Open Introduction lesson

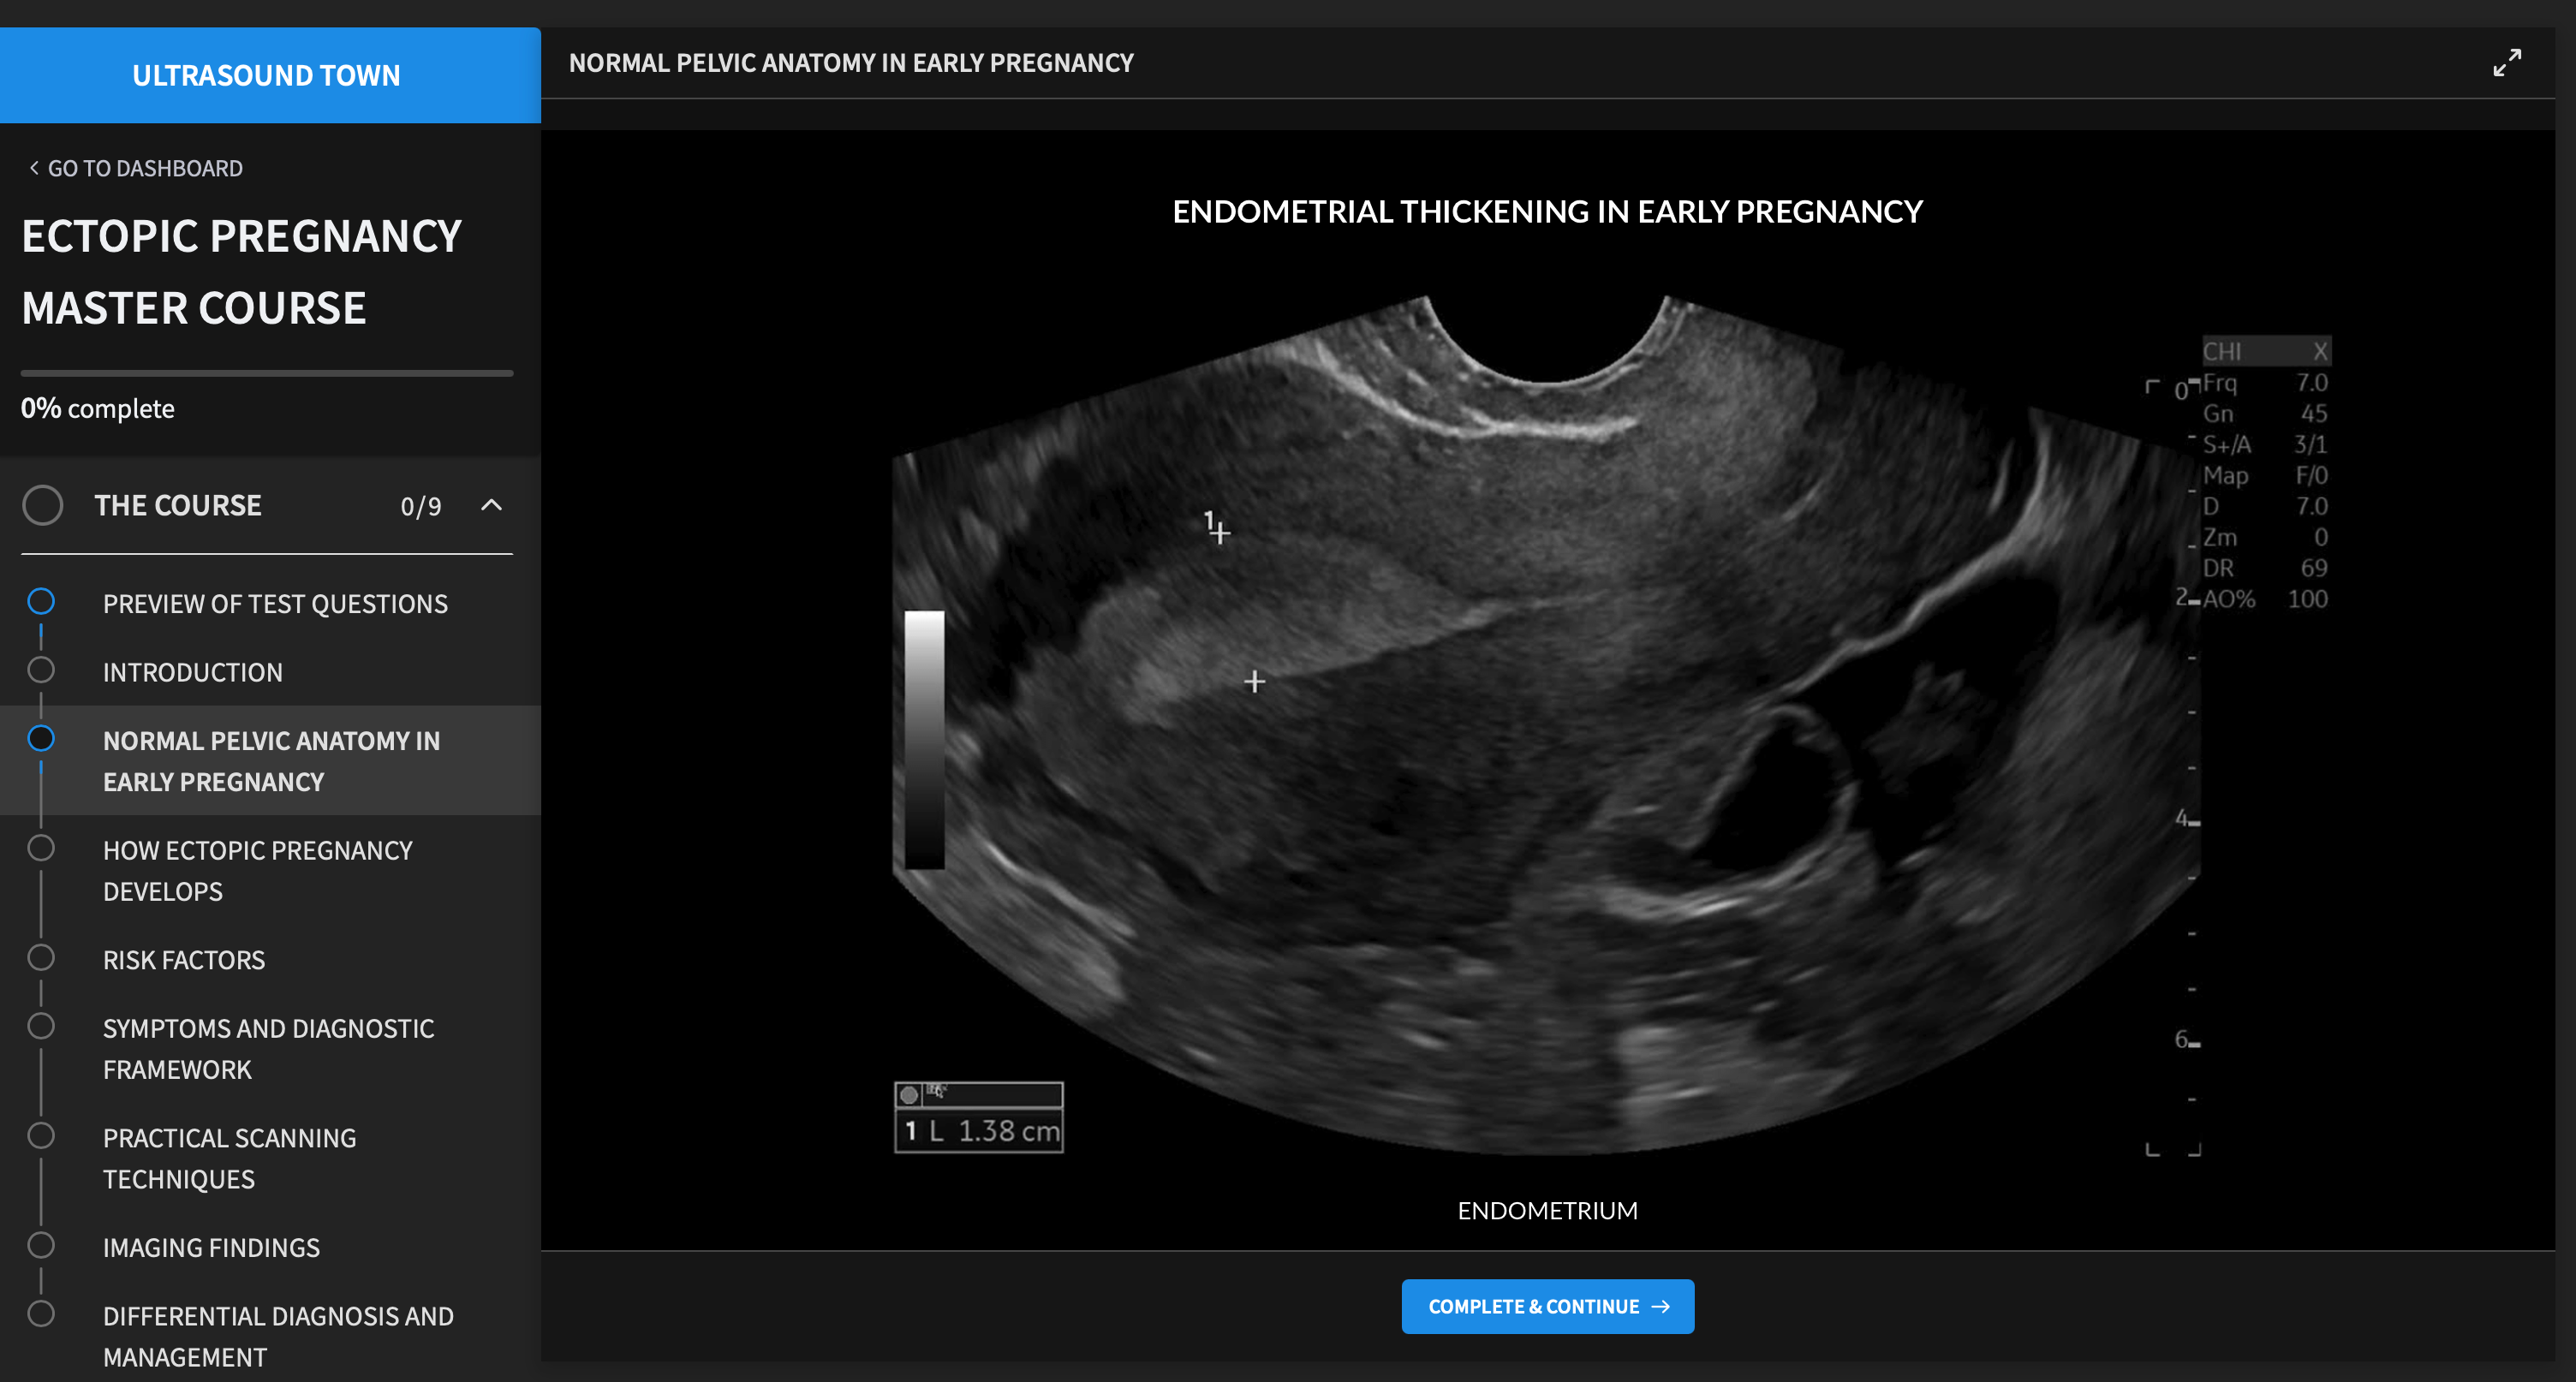tap(193, 672)
